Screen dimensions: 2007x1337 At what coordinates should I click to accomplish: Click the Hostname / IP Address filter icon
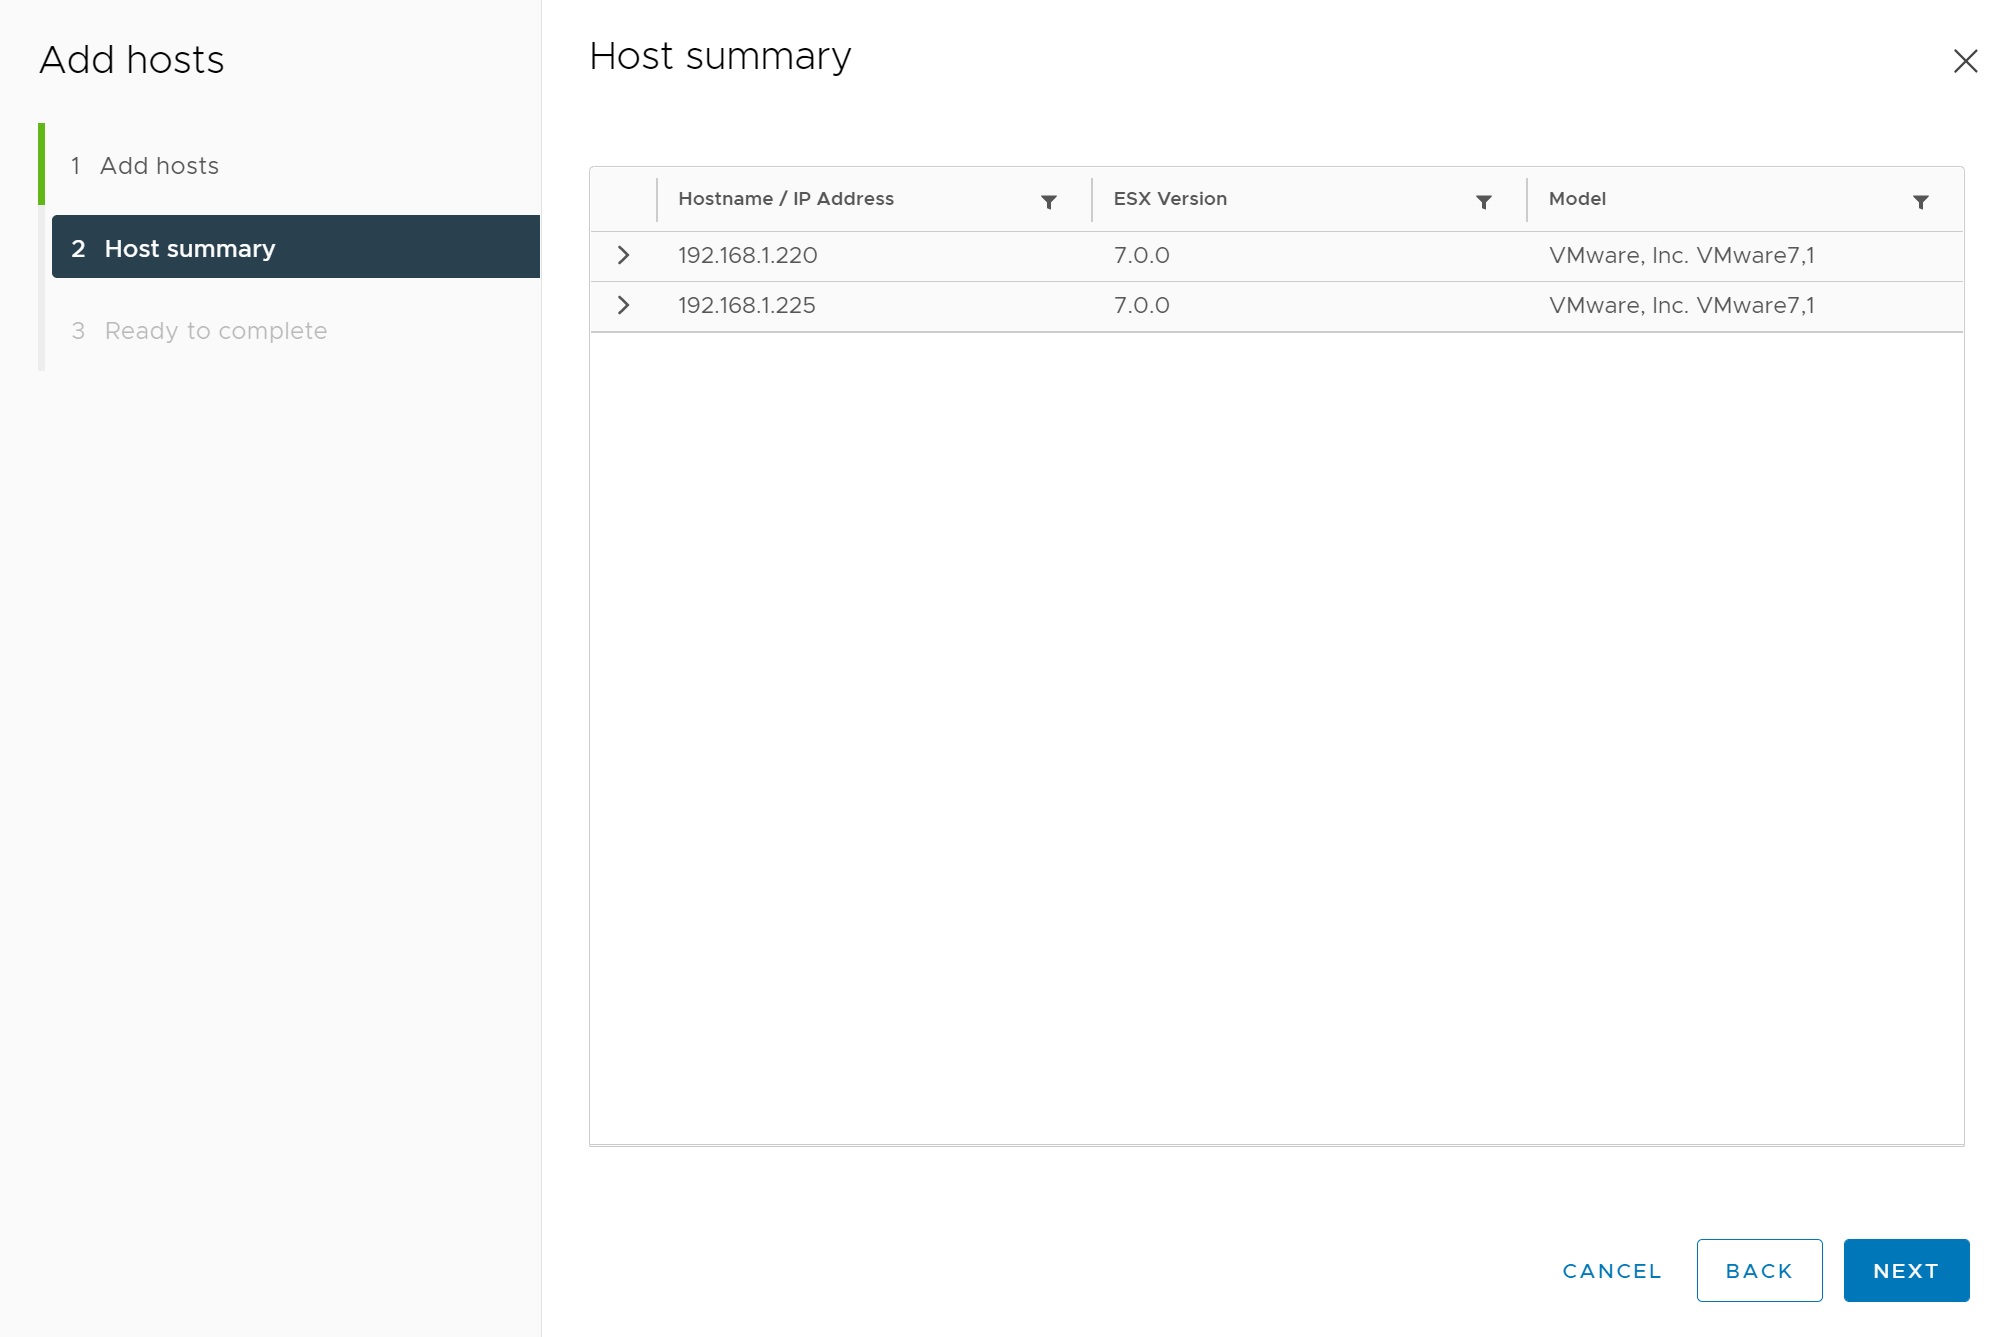(x=1048, y=202)
